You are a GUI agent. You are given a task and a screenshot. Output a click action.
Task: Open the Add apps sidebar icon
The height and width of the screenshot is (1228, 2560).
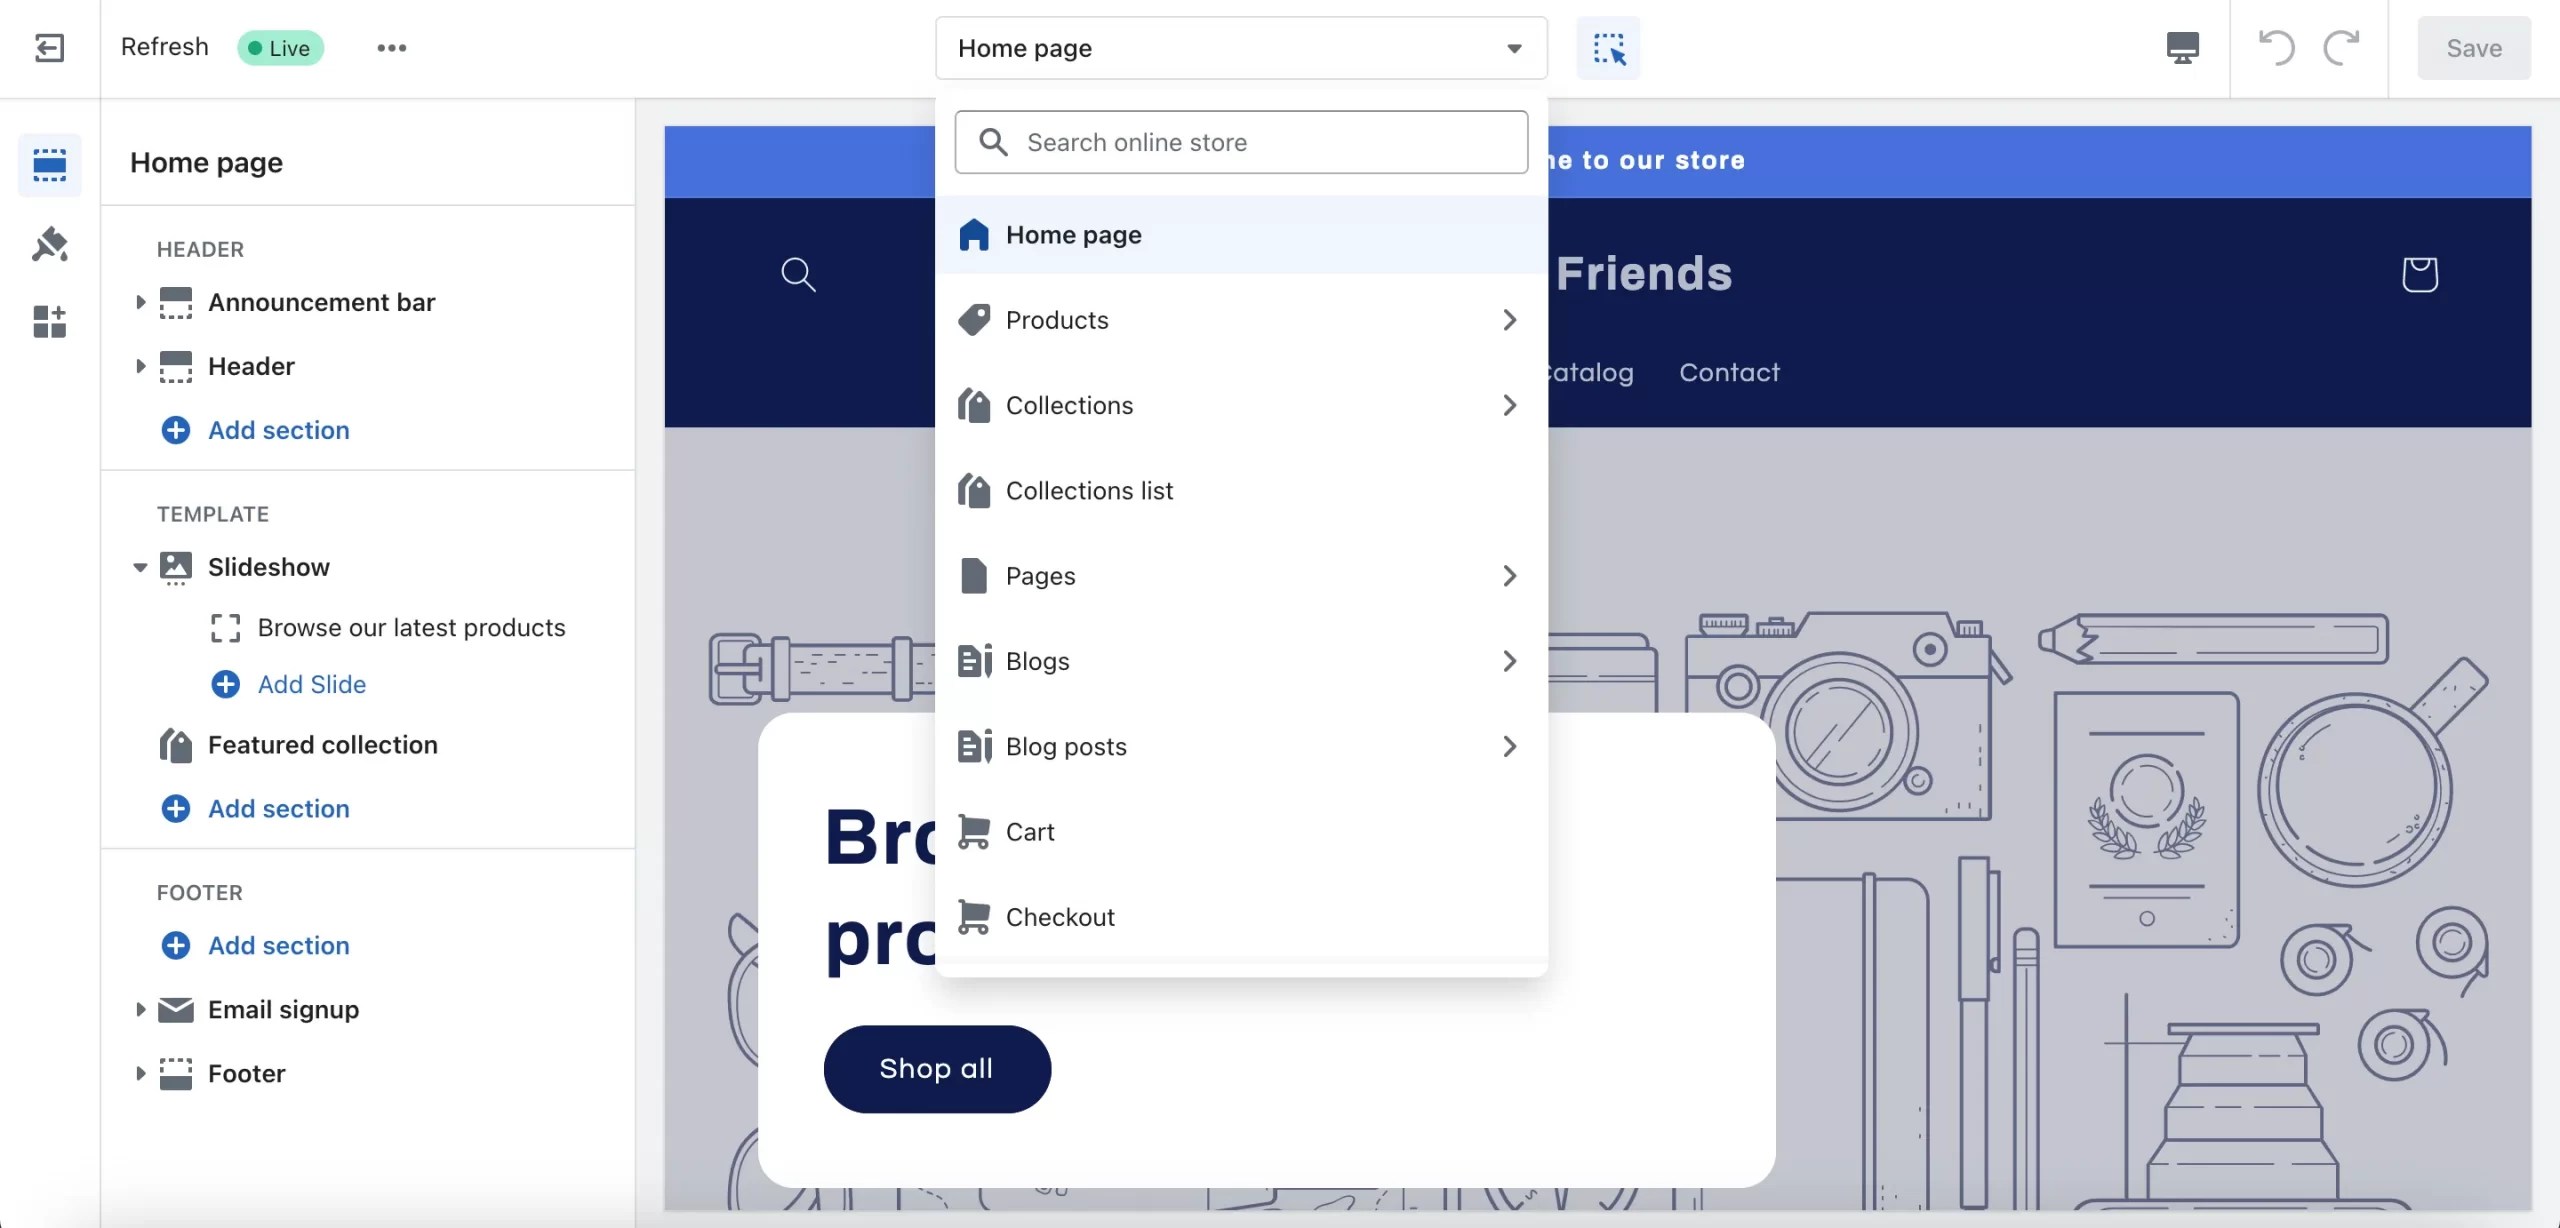[x=49, y=322]
